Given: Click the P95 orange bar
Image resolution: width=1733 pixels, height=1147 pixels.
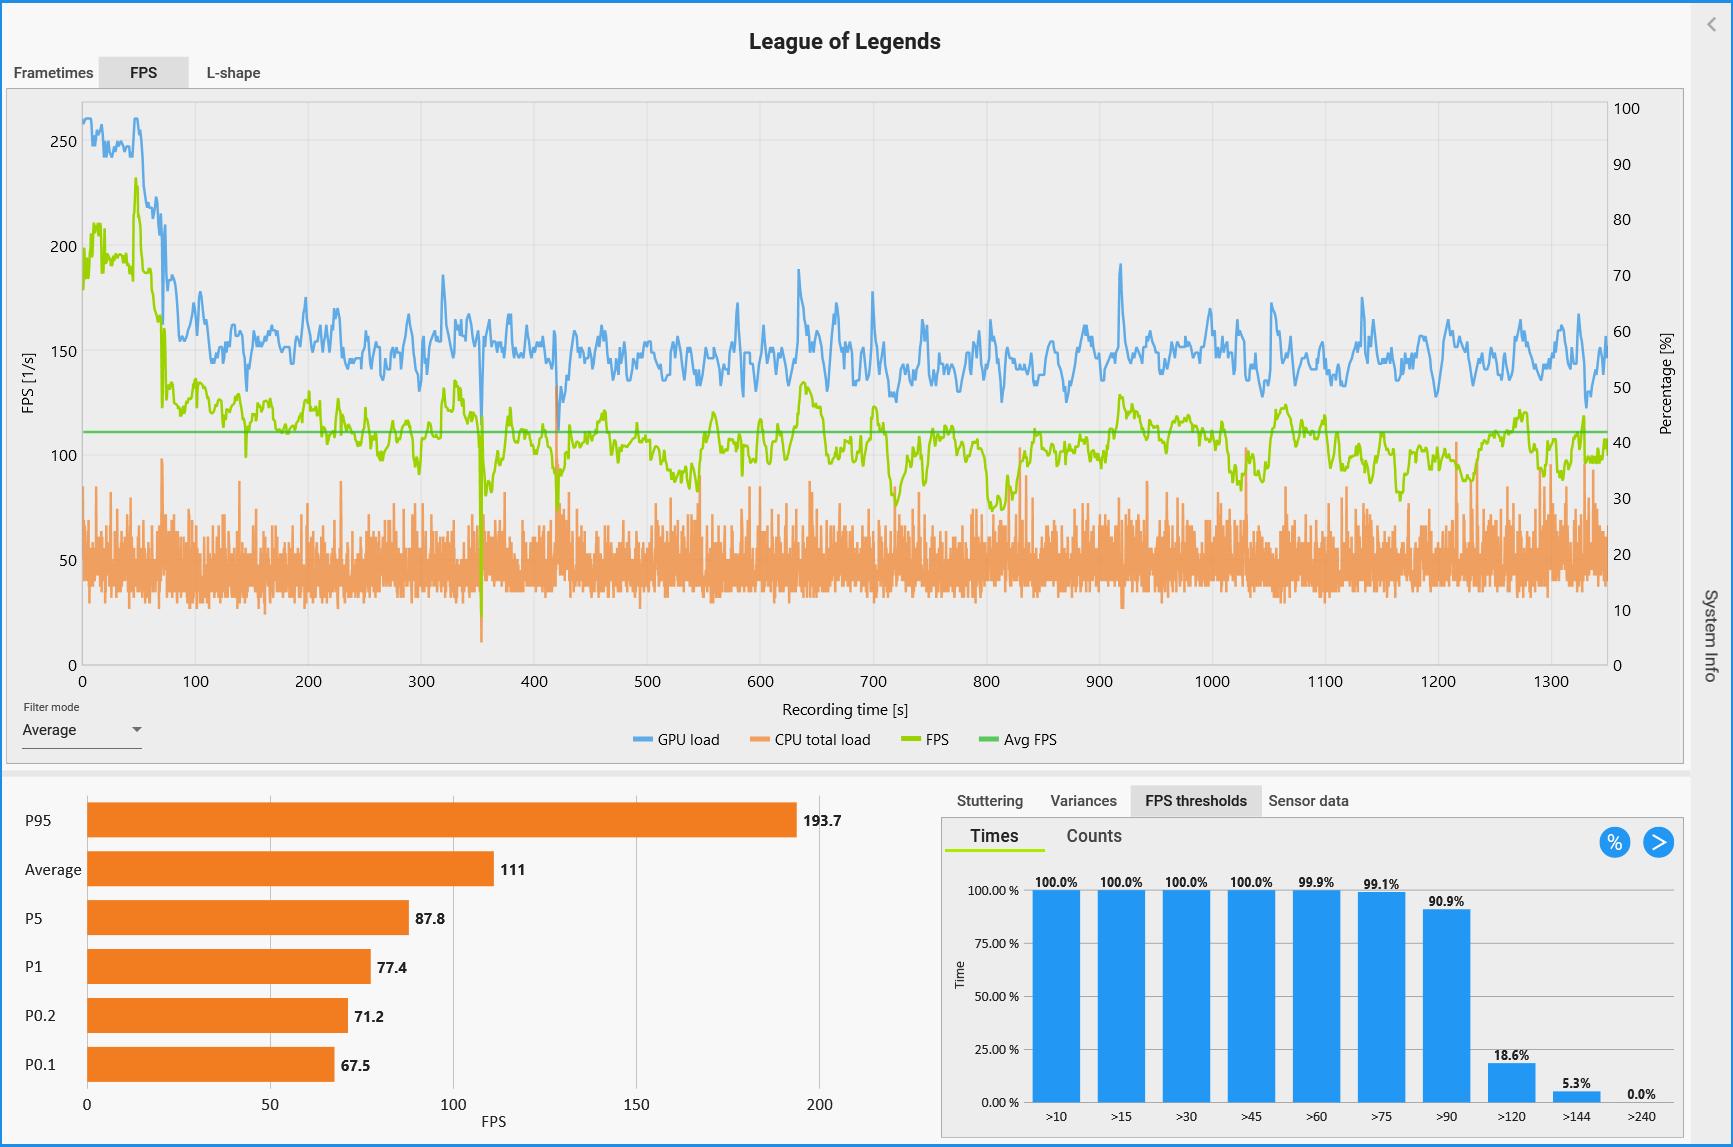Looking at the screenshot, I should click(441, 820).
